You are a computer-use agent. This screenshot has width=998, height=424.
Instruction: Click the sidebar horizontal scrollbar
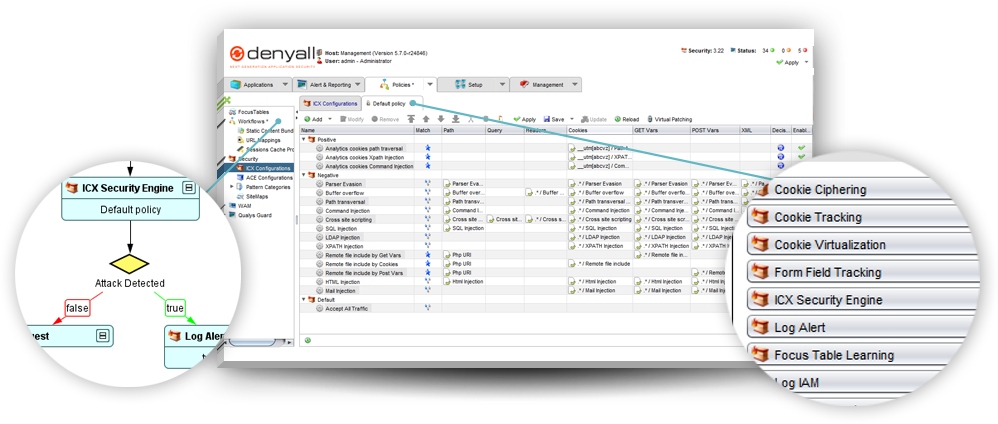[x=257, y=342]
